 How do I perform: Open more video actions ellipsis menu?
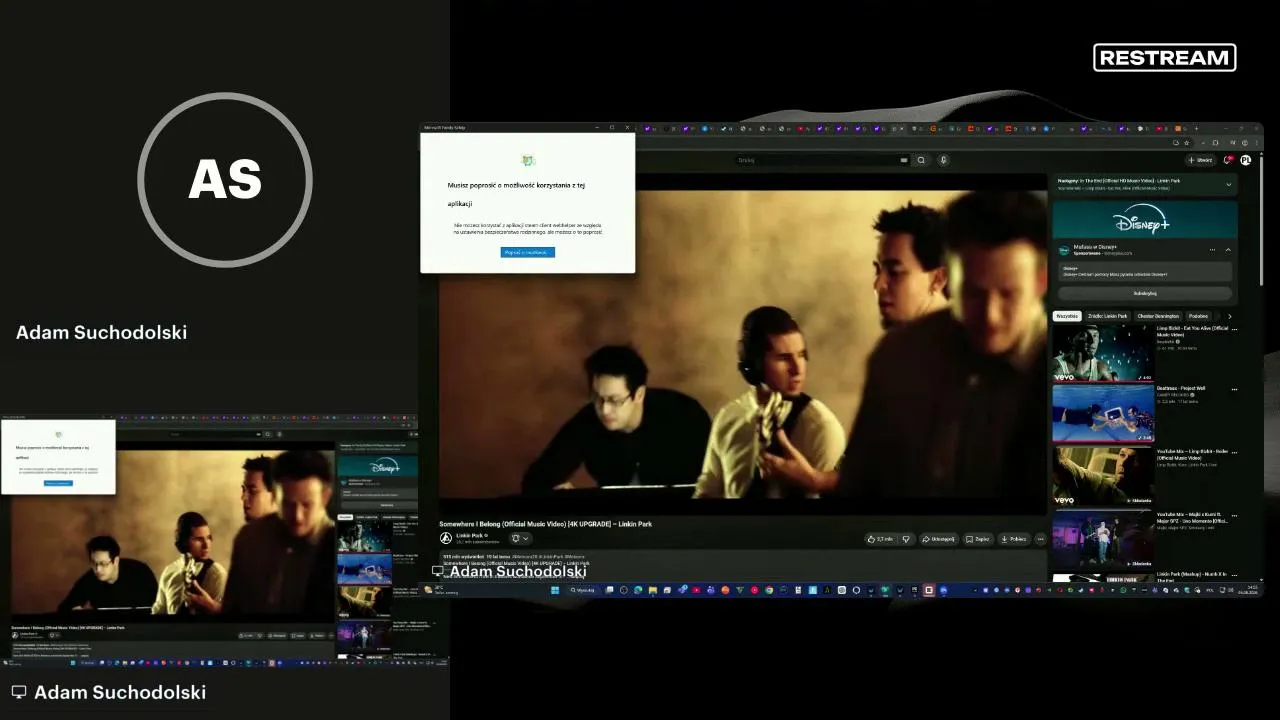[x=1040, y=539]
